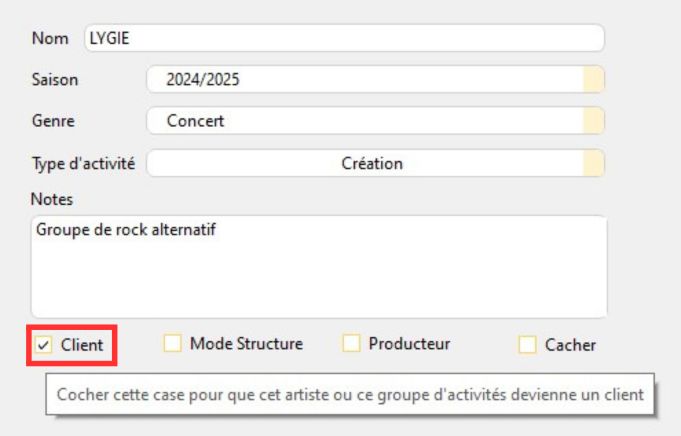This screenshot has width=681, height=436.
Task: Click inside the Notes text area
Action: (x=318, y=275)
